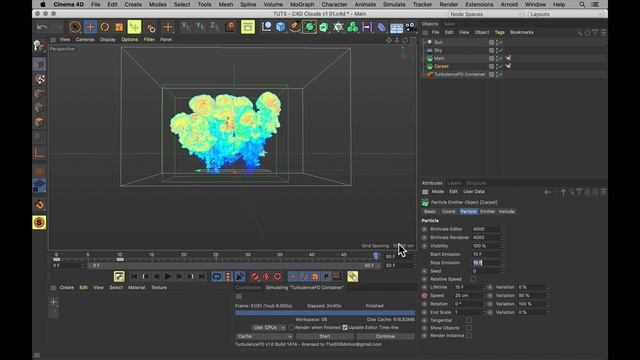Play the animation forward
This screenshot has width=640, height=360.
point(168,277)
